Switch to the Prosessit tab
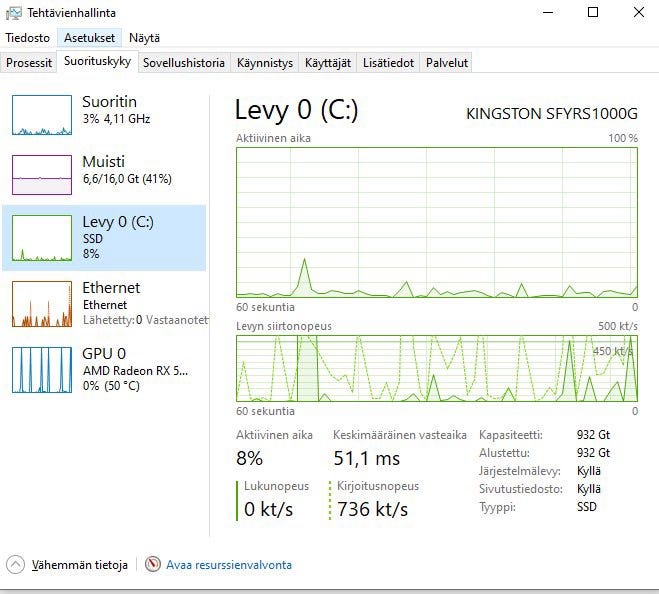This screenshot has width=659, height=594. click(x=29, y=62)
